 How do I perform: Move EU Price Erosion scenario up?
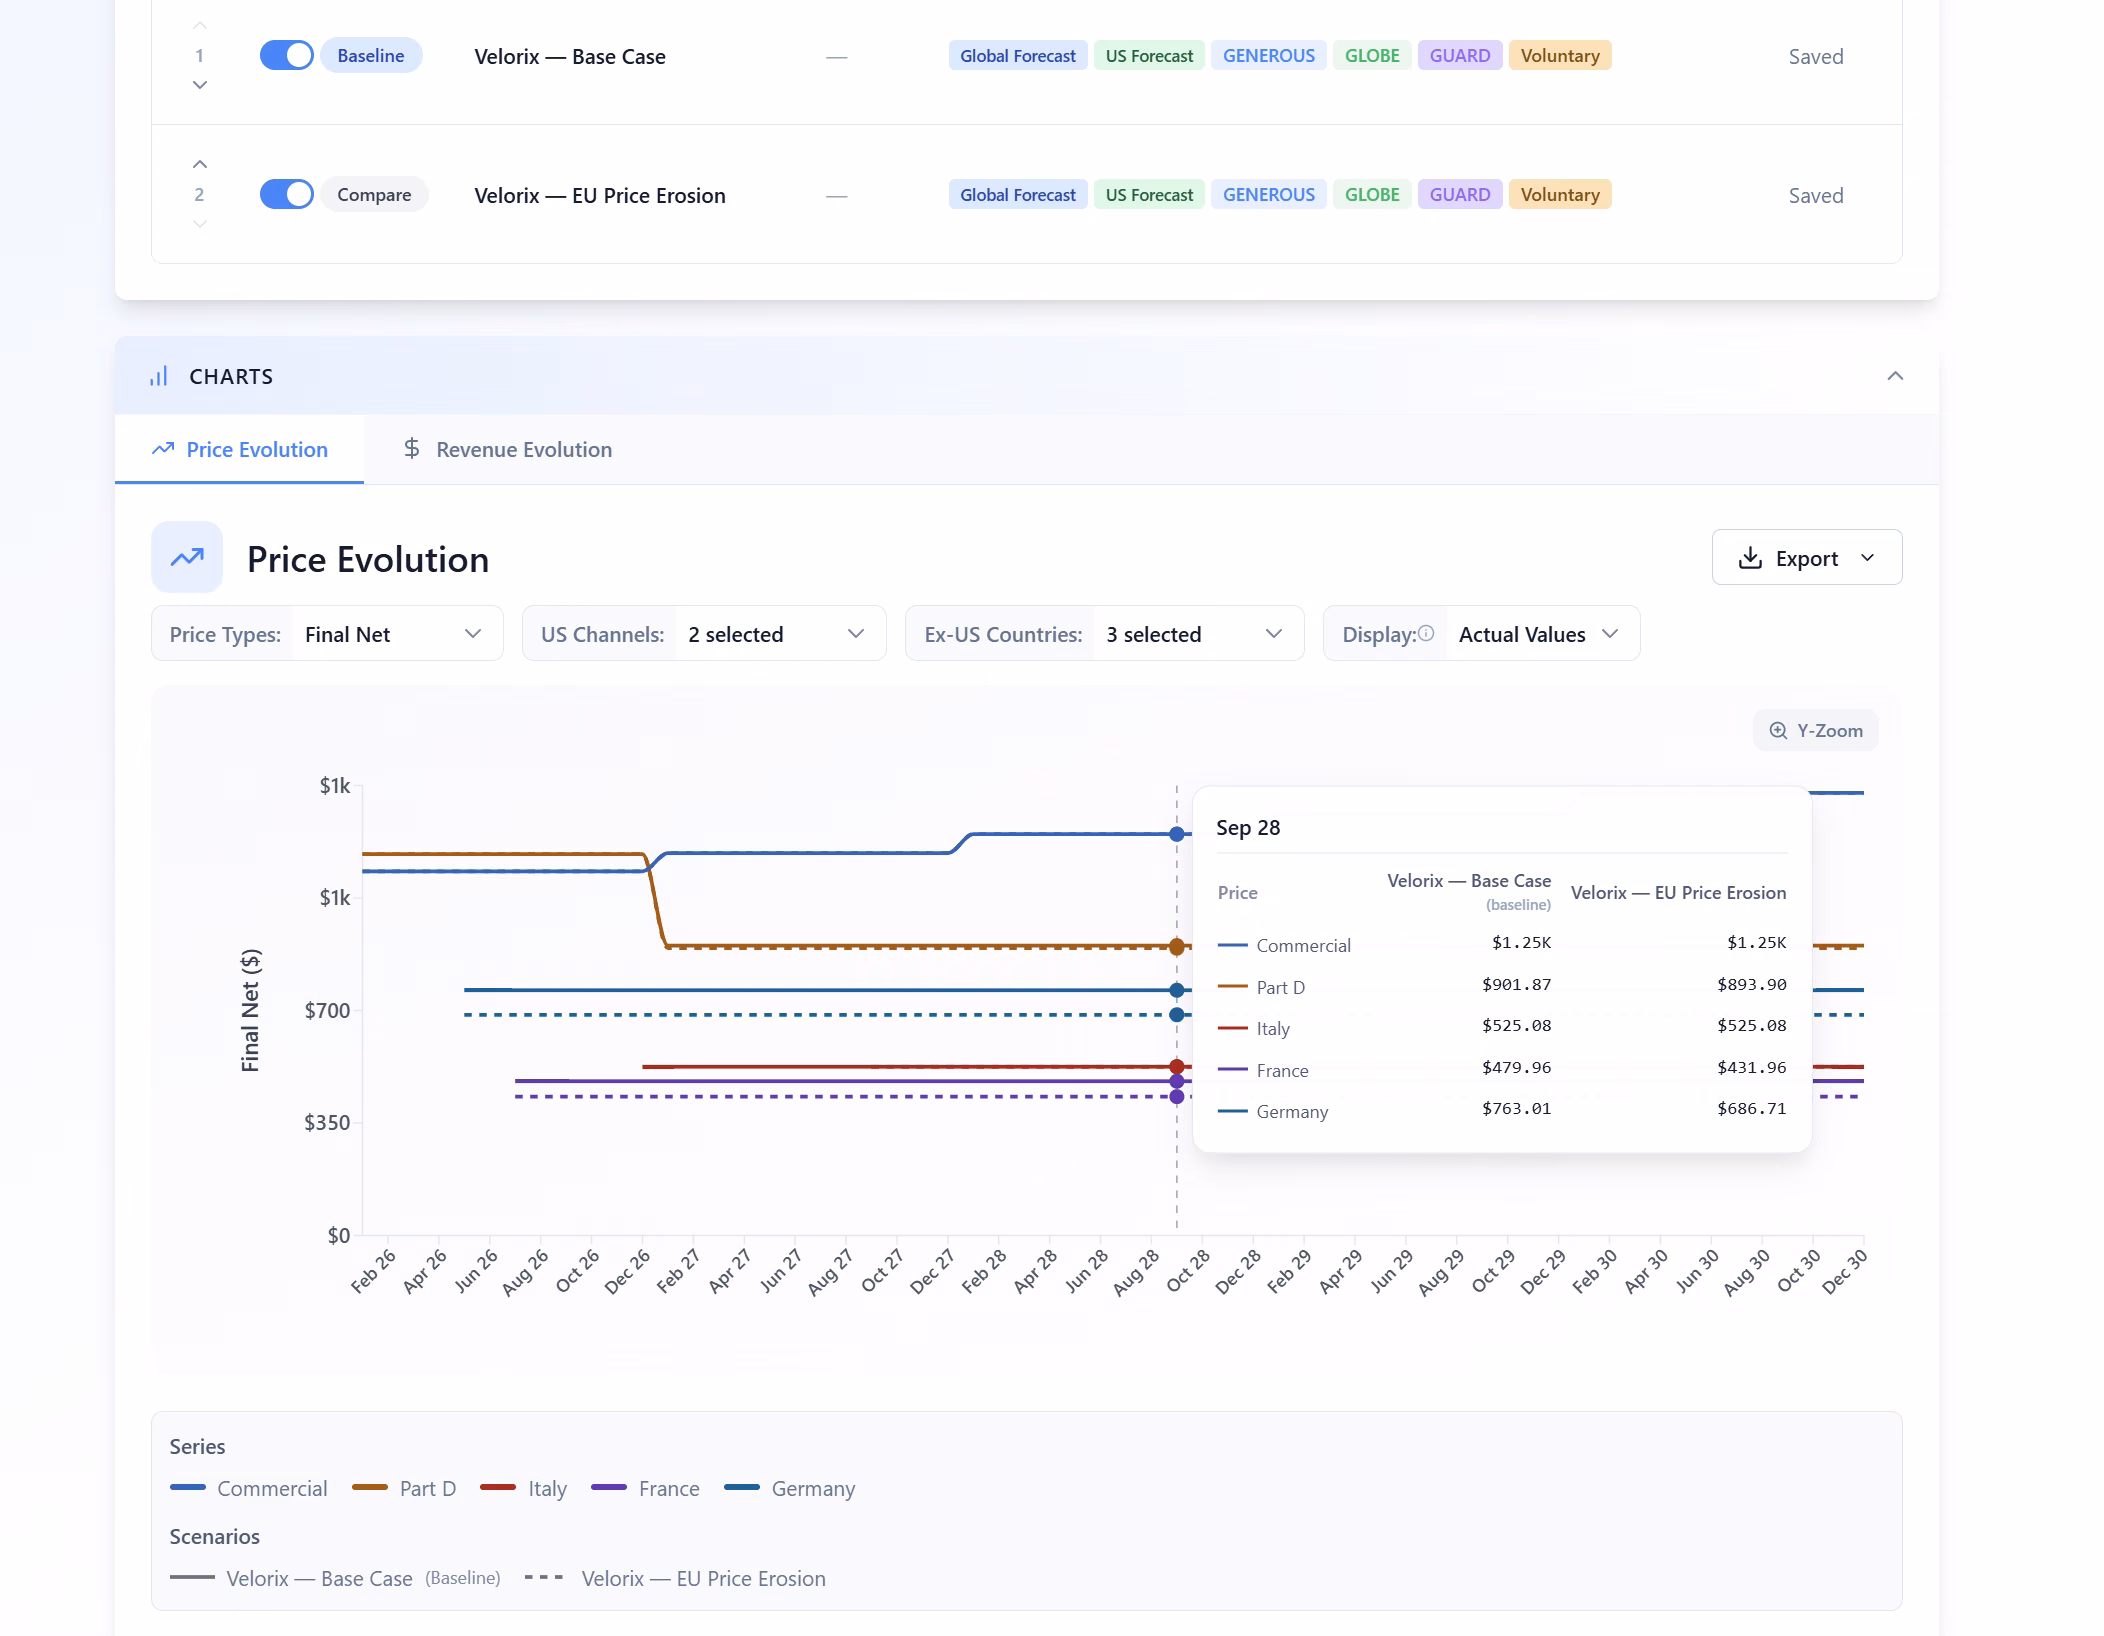[x=200, y=164]
